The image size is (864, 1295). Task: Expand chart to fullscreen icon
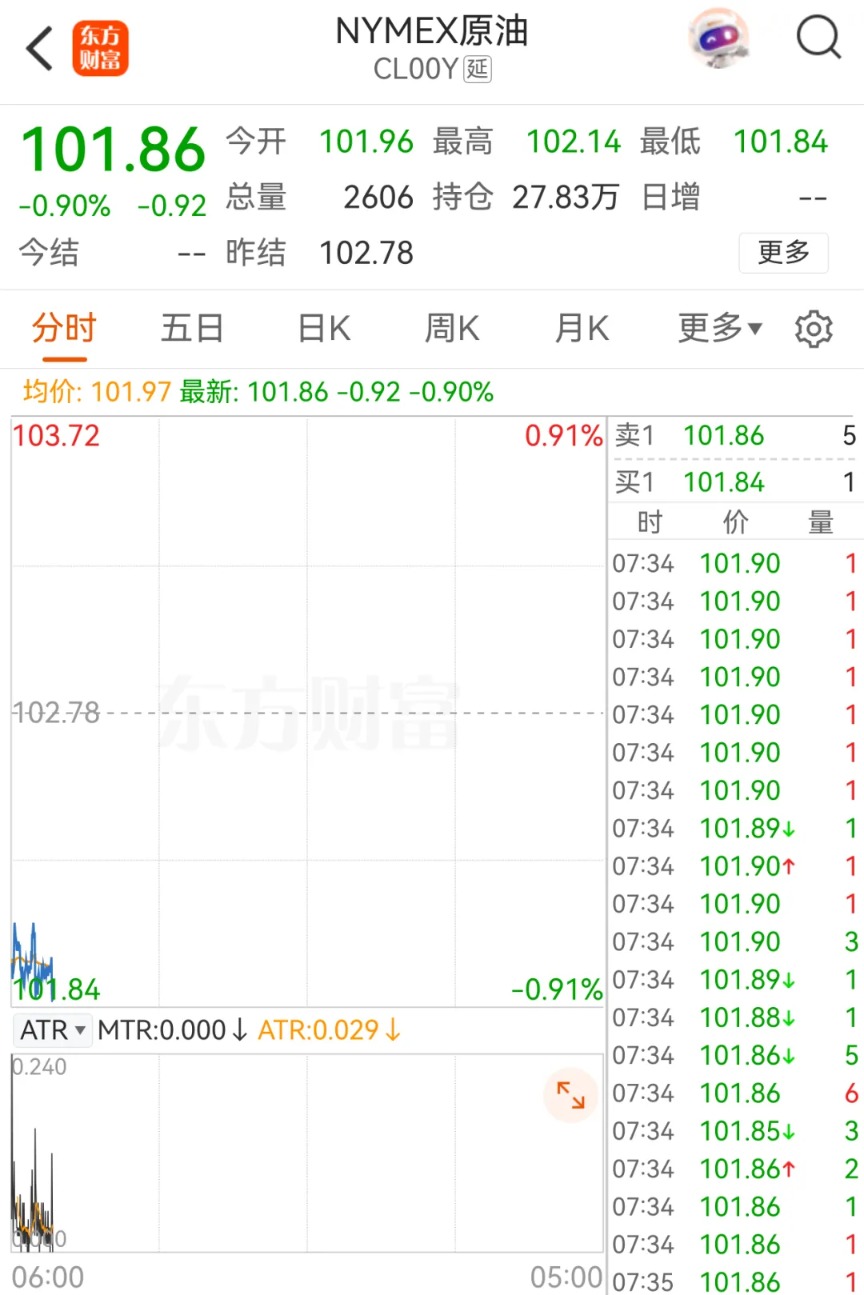(x=571, y=1095)
